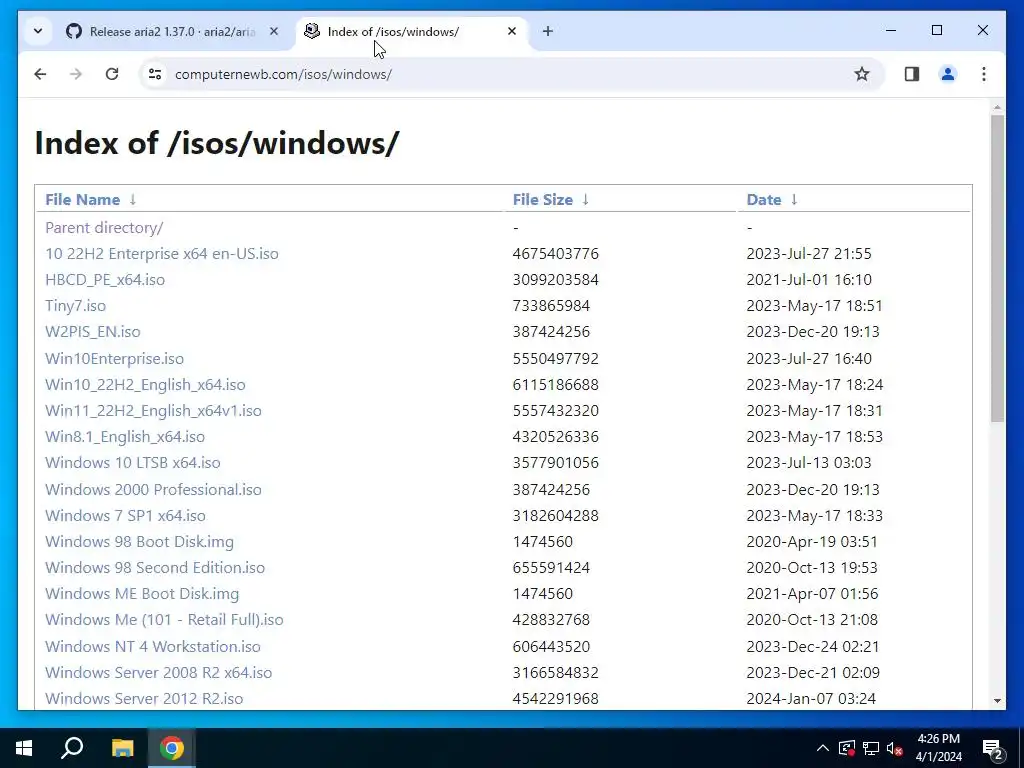This screenshot has height=768, width=1024.
Task: Open taskbar search
Action: (x=72, y=748)
